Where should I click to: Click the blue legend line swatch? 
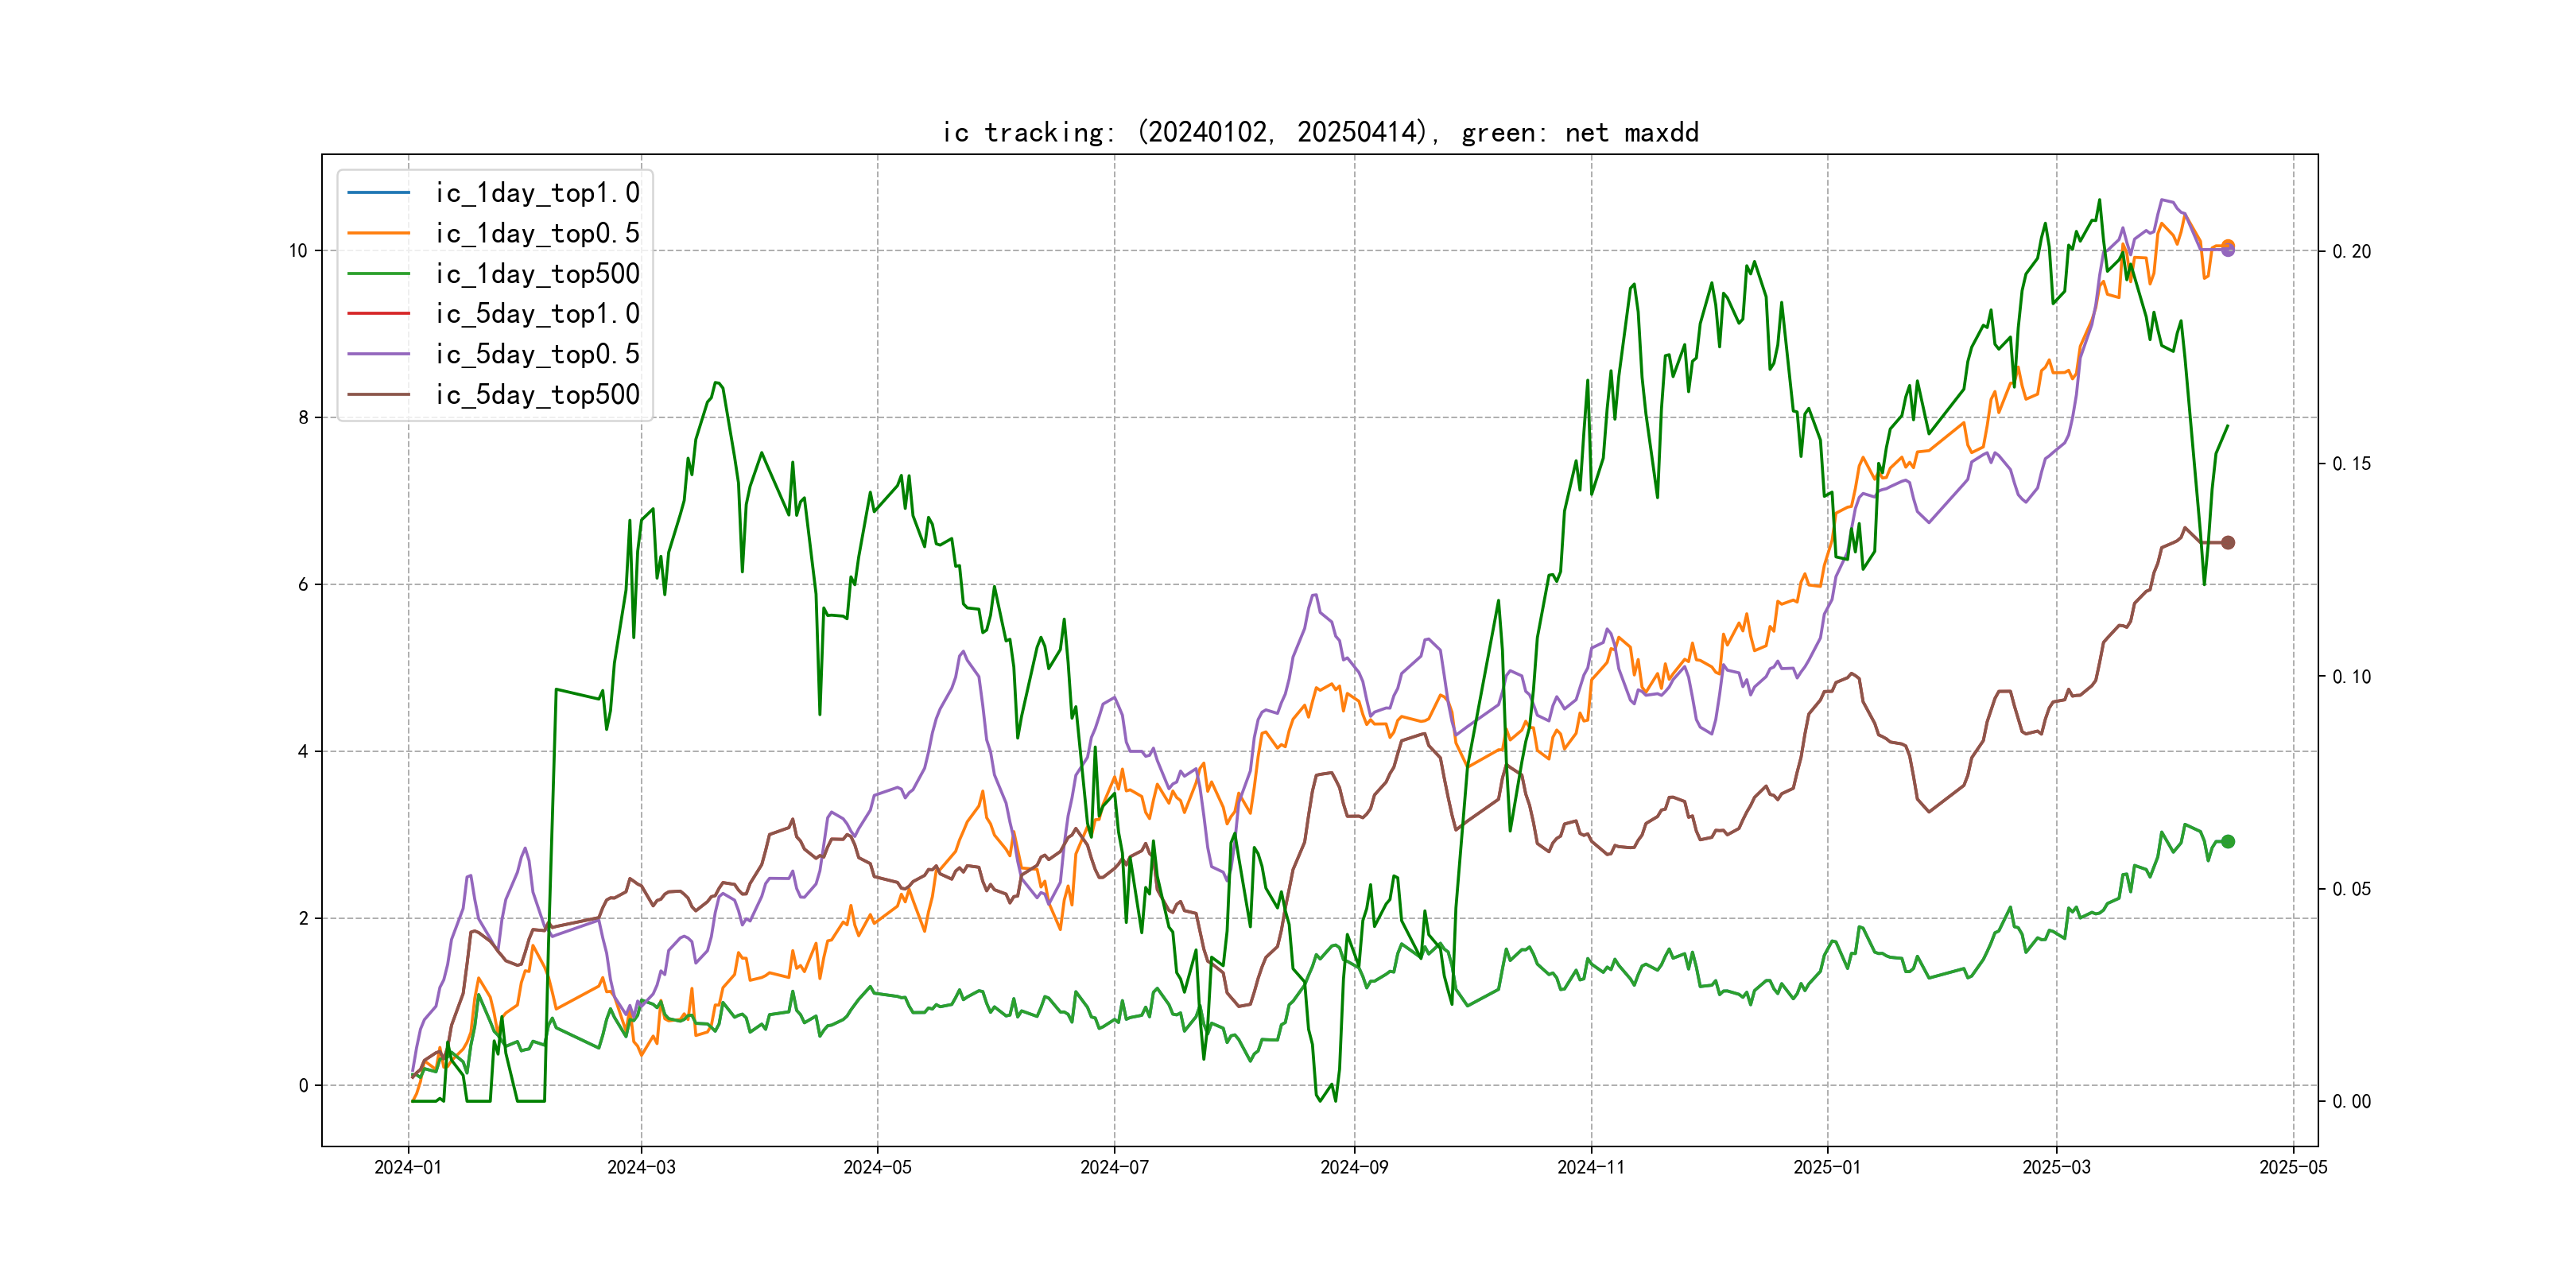pos(379,193)
